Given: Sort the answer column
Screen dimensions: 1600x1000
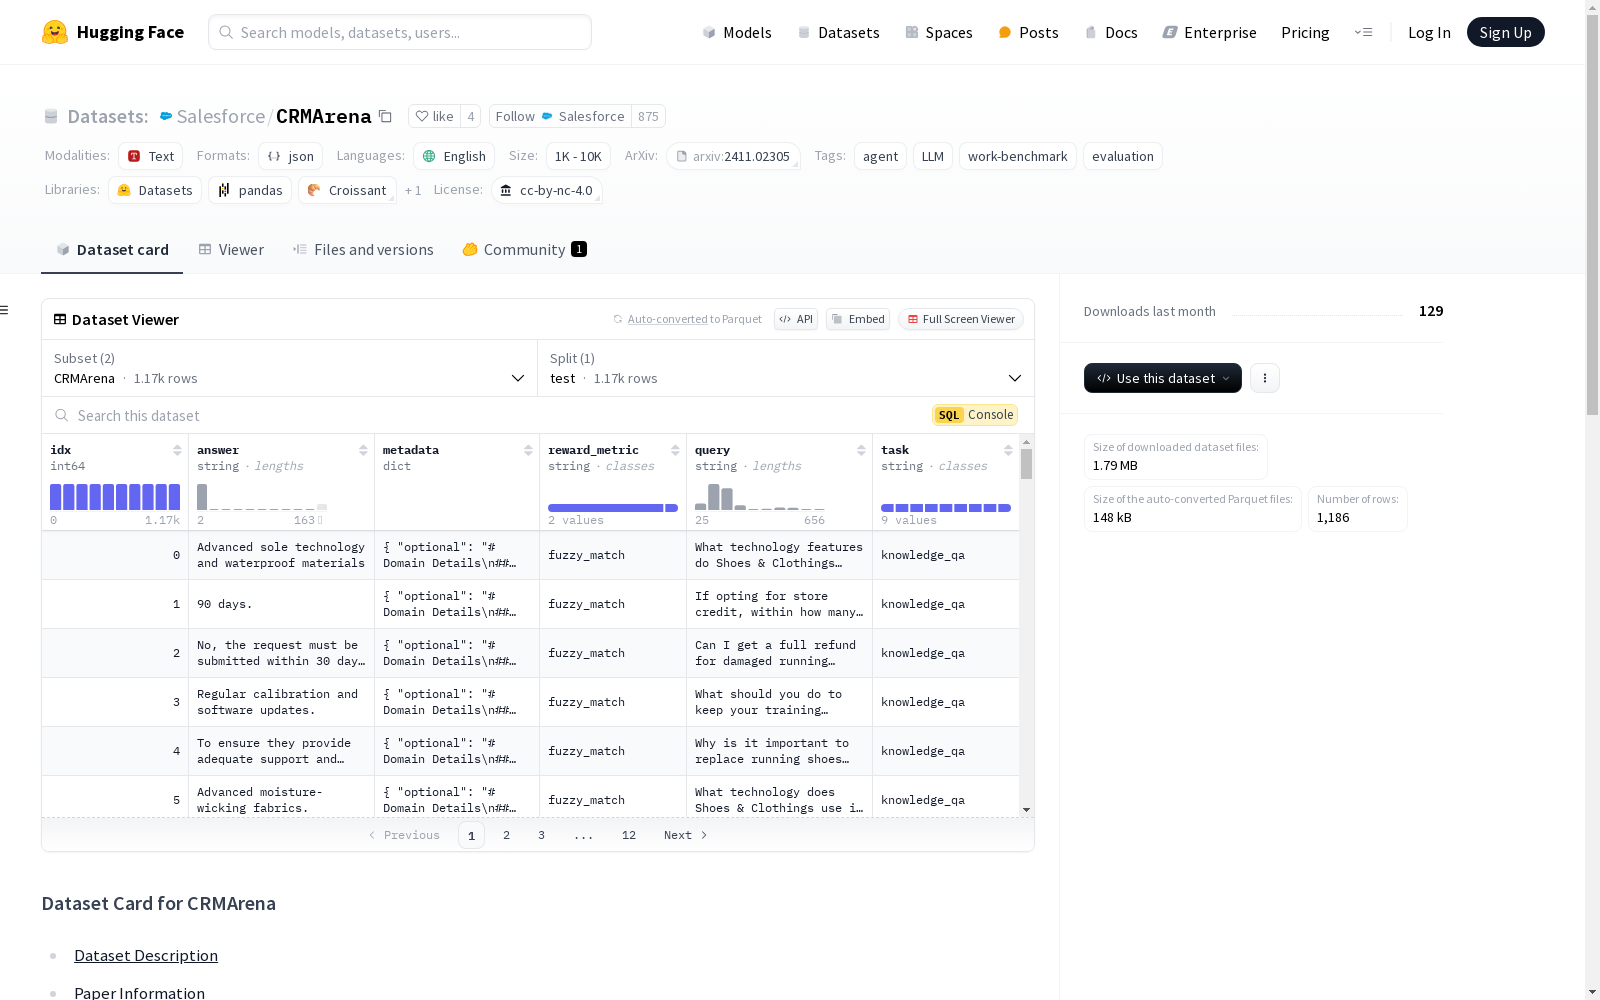Looking at the screenshot, I should tap(363, 450).
